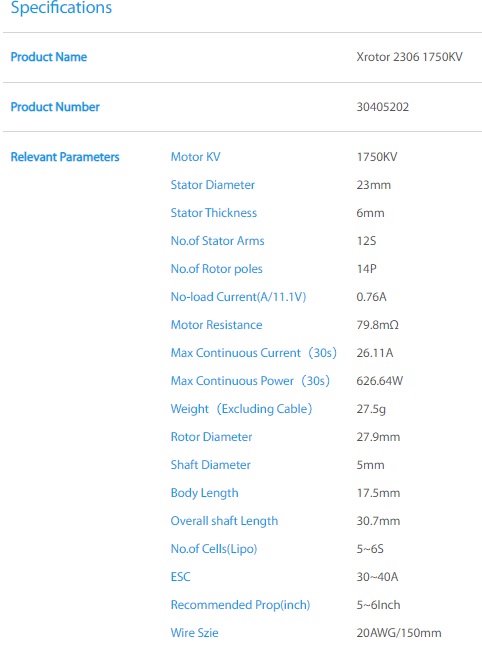The height and width of the screenshot is (647, 482).
Task: Click the Xrotor 2306 1750KV product name
Action: pos(409,57)
